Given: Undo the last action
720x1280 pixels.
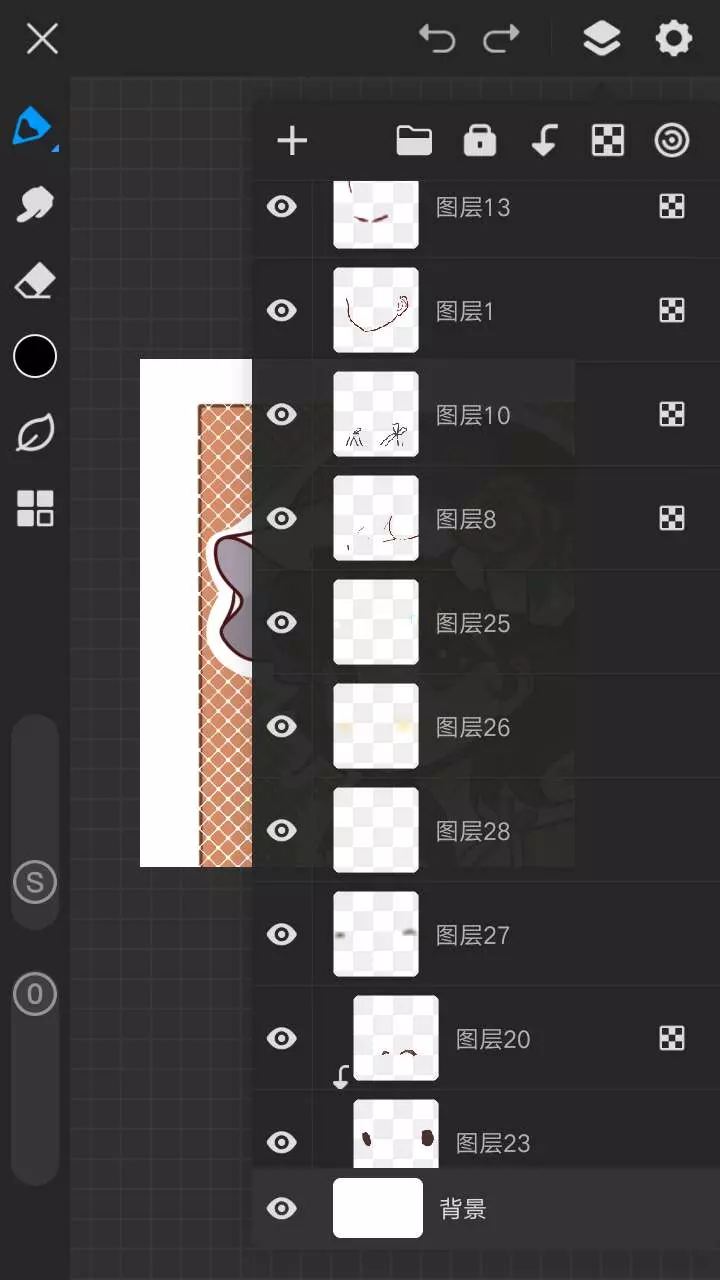Looking at the screenshot, I should pos(437,39).
